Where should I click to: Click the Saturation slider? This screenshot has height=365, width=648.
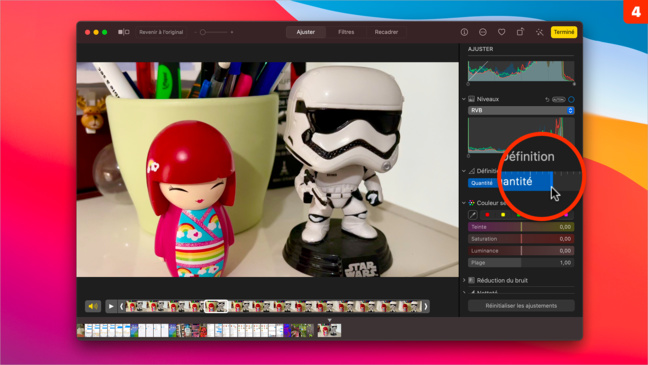tap(521, 239)
